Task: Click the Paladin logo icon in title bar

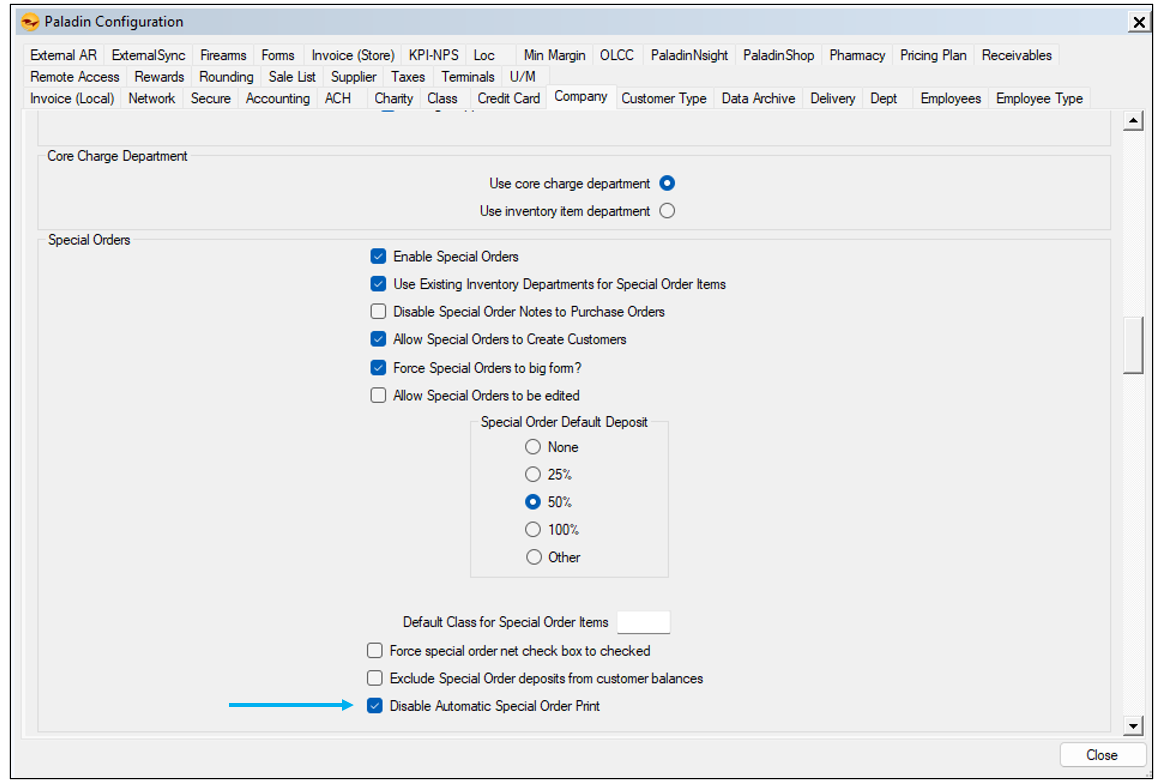Action: point(31,22)
